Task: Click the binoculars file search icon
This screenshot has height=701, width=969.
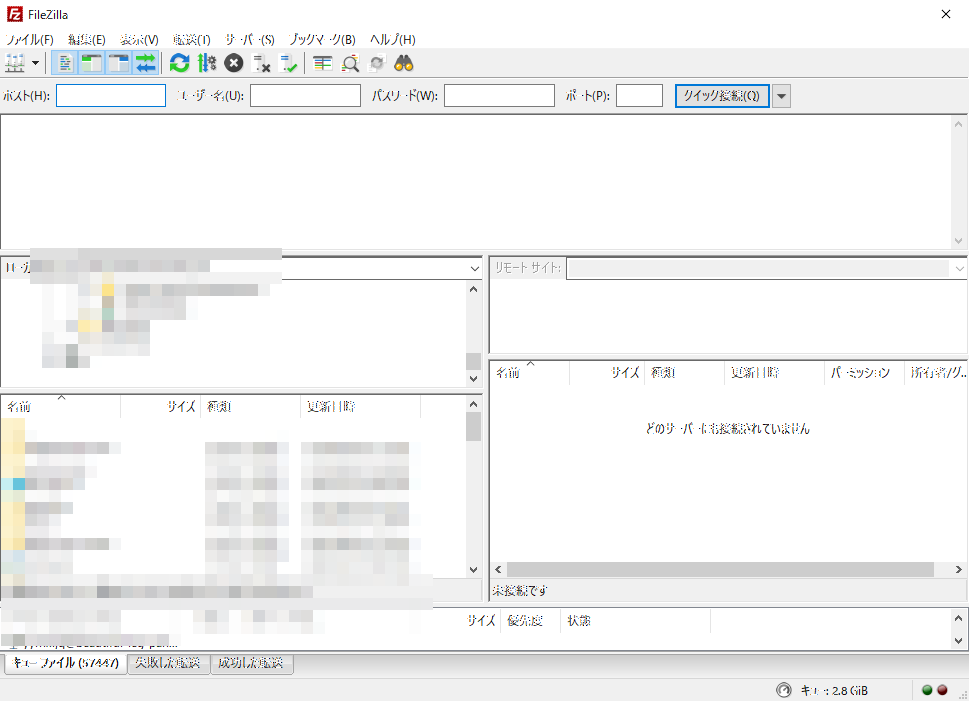Action: pos(404,63)
